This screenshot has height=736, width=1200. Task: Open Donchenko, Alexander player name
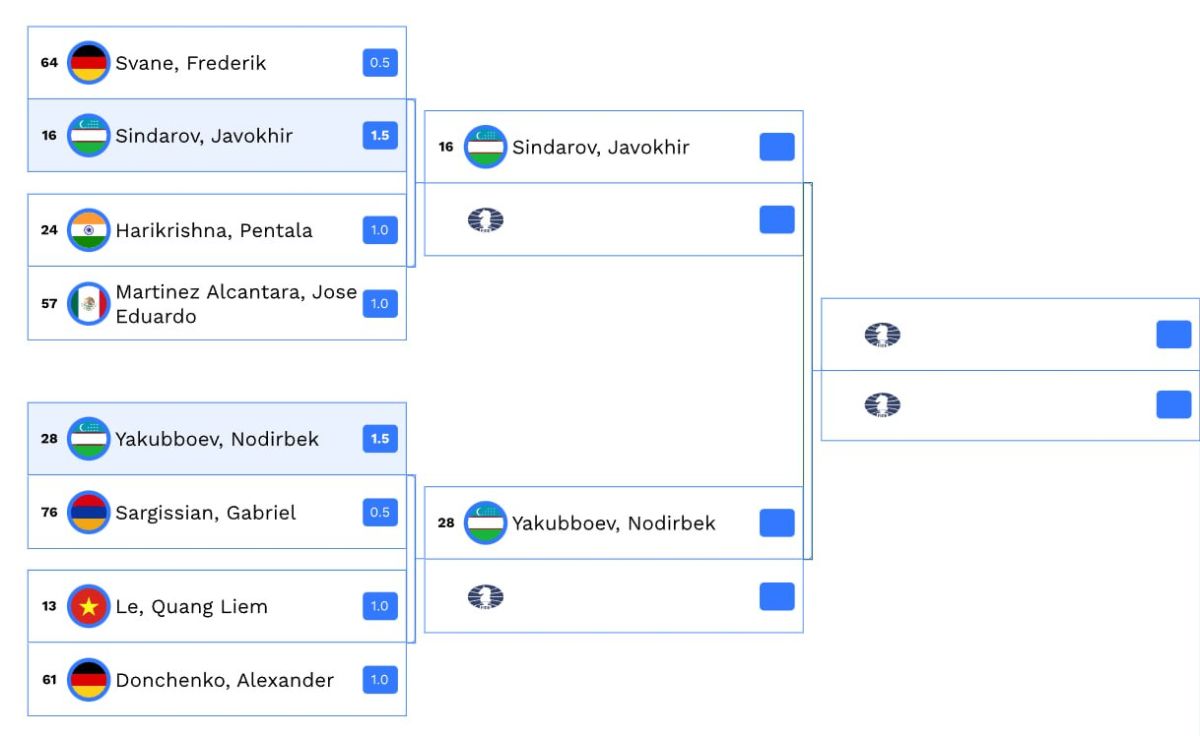[225, 680]
